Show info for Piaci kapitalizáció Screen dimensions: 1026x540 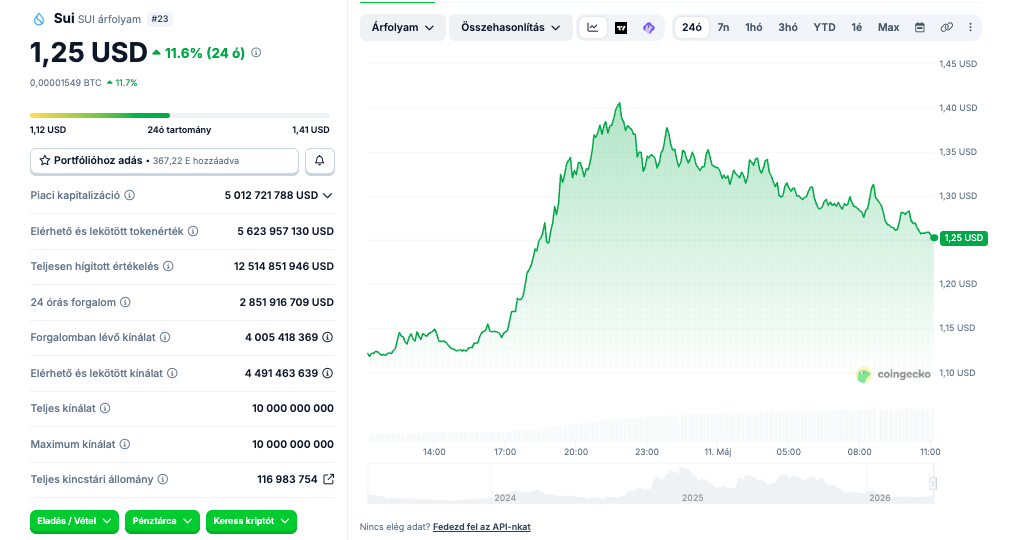coord(130,195)
